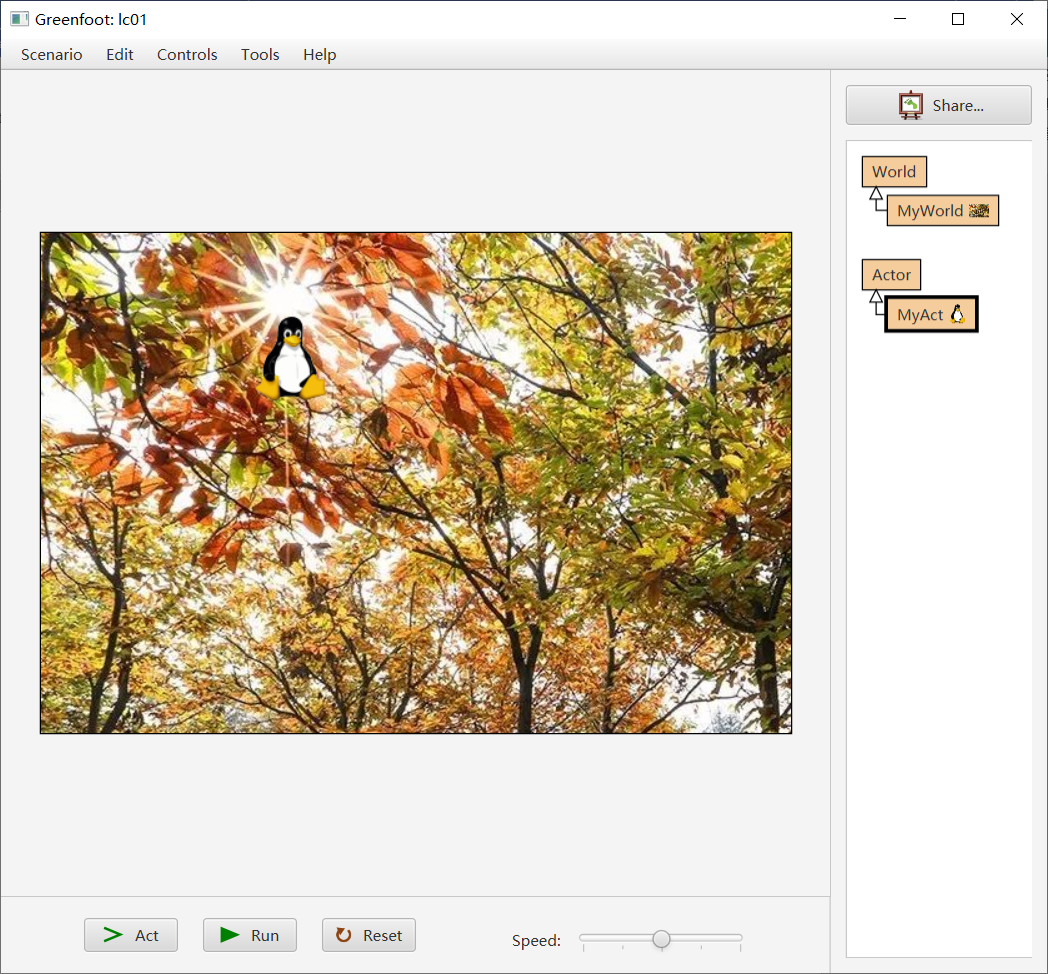Select the Actor class box
The width and height of the screenshot is (1048, 974).
click(x=891, y=274)
